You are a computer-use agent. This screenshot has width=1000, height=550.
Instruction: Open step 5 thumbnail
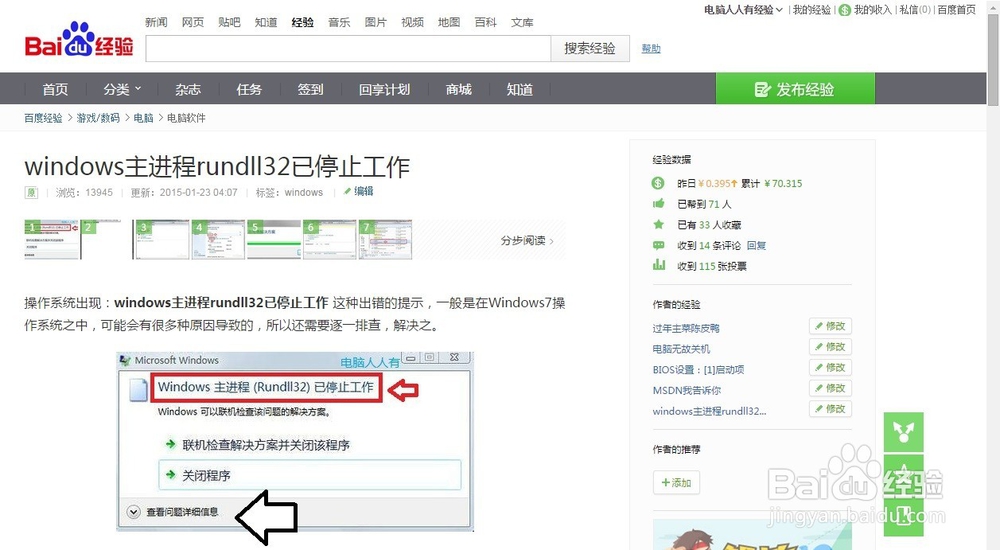coord(274,239)
